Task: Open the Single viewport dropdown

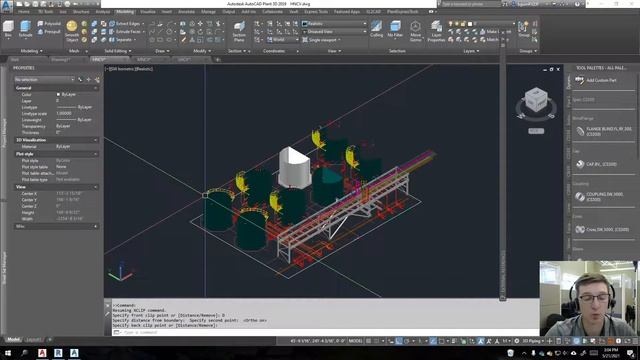Action: [322, 40]
